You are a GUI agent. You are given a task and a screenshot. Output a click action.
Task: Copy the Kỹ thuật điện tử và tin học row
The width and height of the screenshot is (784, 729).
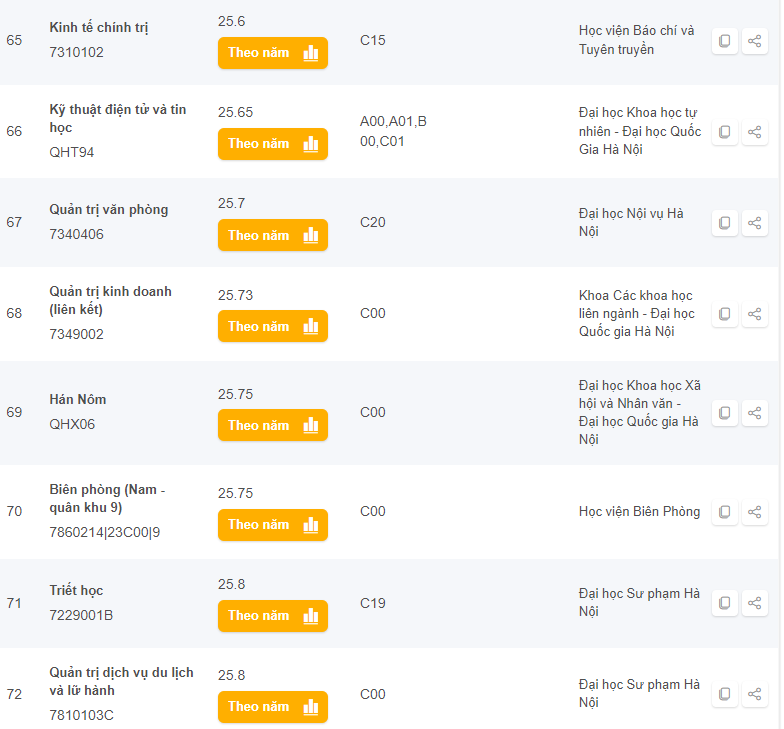point(725,132)
